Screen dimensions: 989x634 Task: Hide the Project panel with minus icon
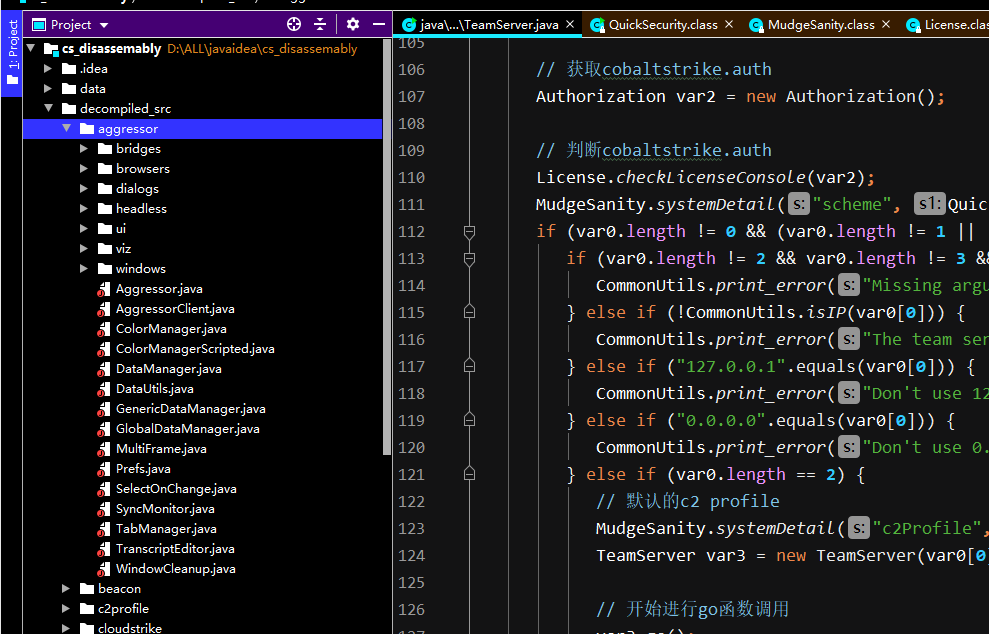coord(379,24)
